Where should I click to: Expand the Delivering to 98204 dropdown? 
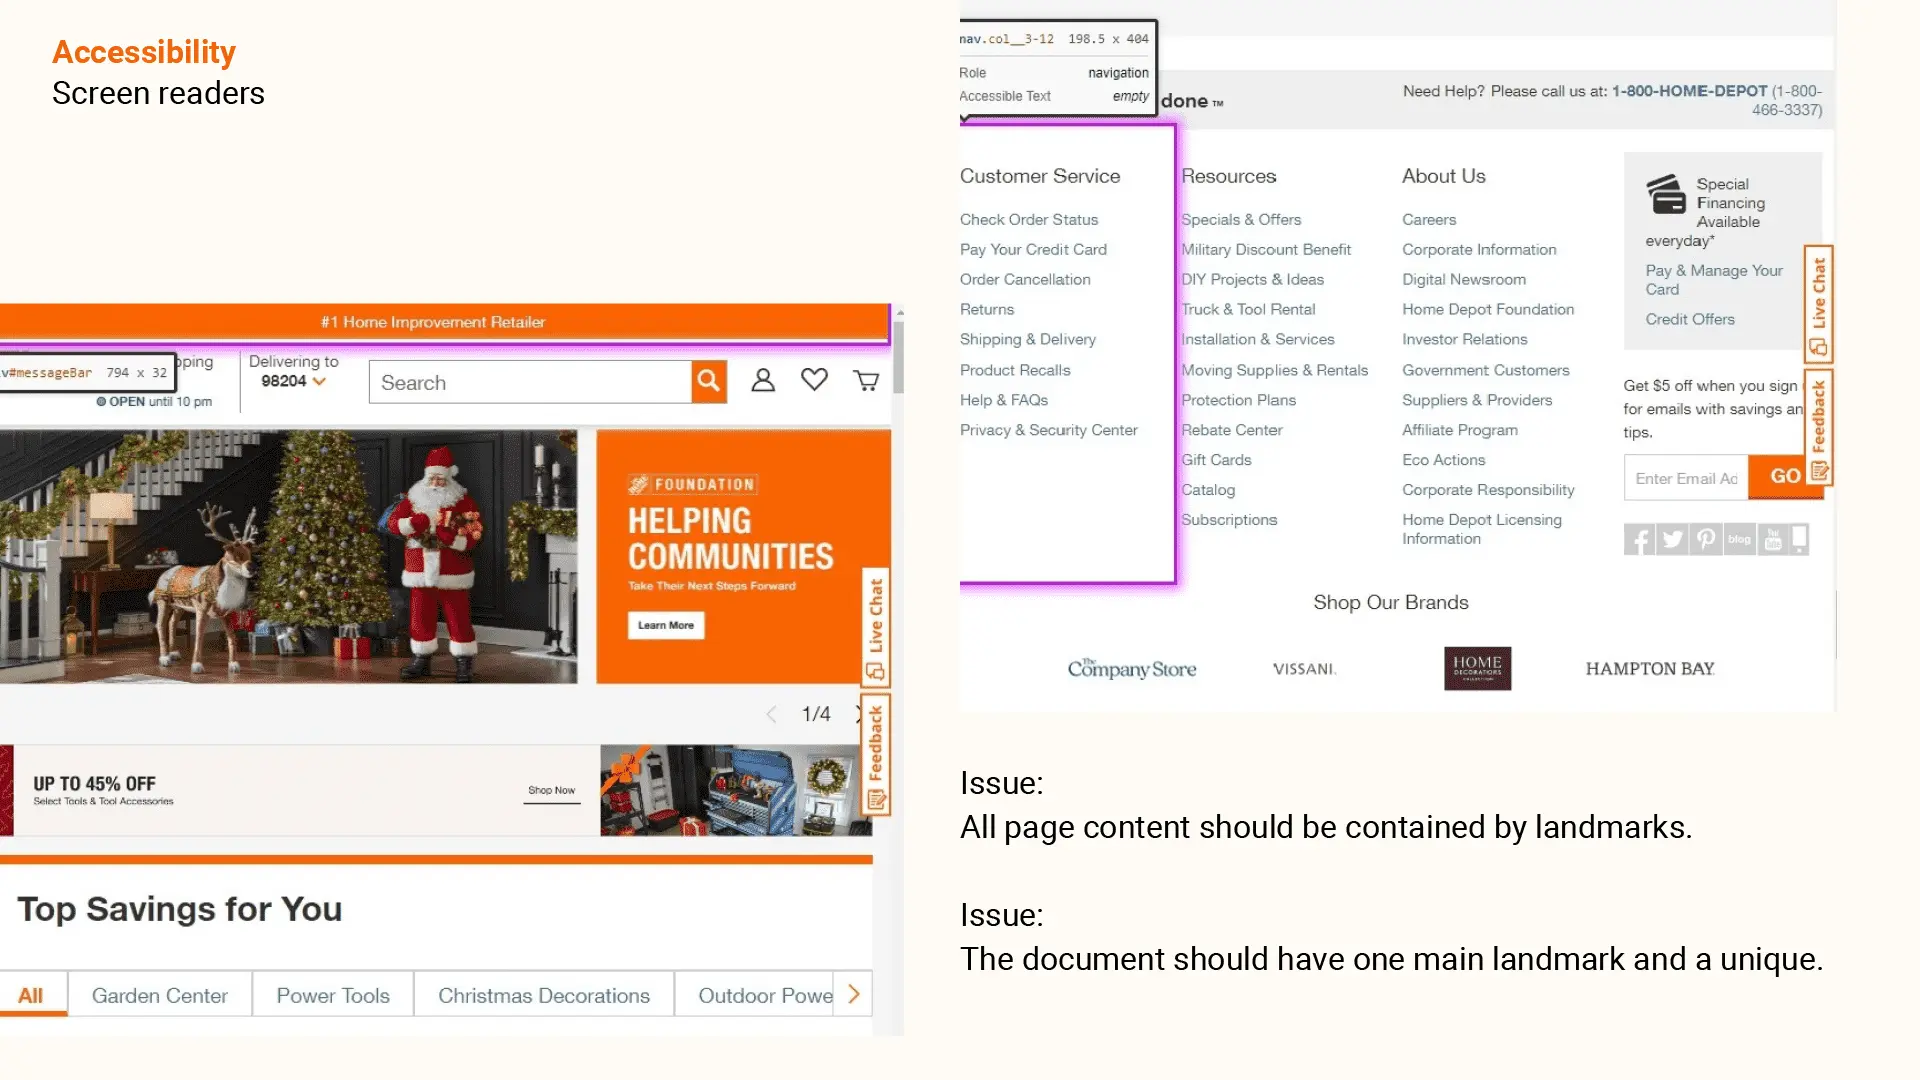pos(294,381)
